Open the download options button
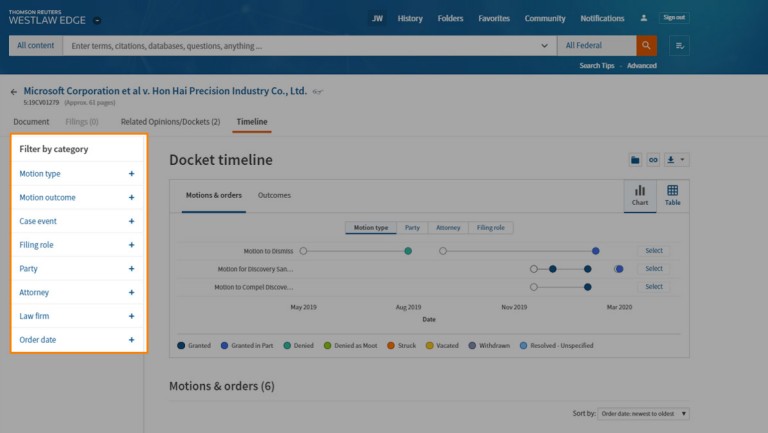768x433 pixels. pyautogui.click(x=675, y=160)
